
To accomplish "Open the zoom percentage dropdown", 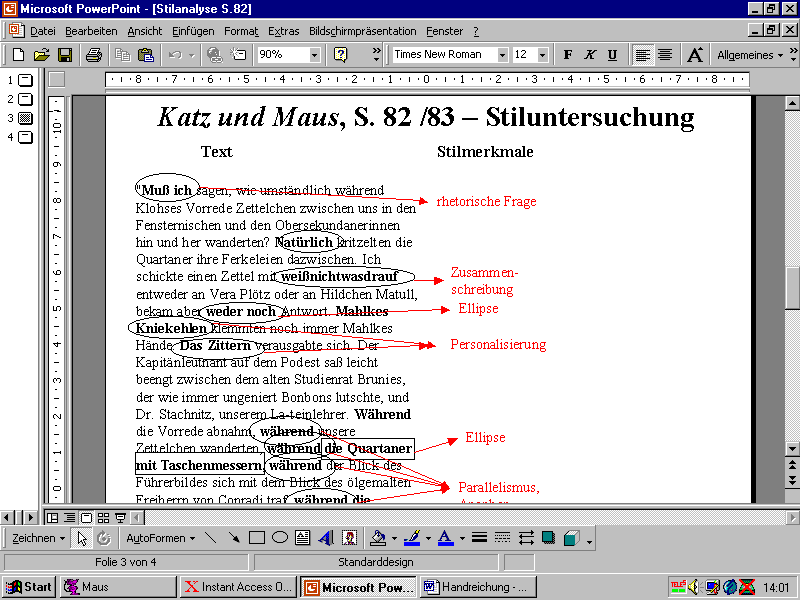I will click(x=315, y=55).
